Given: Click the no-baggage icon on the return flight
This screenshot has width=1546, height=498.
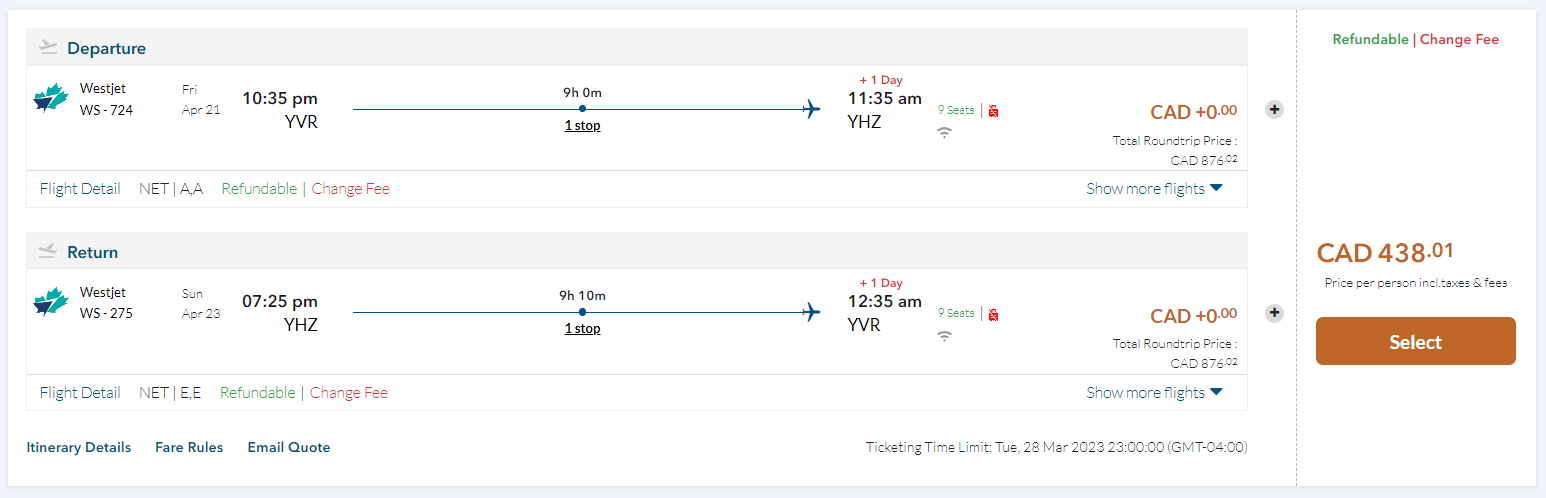Looking at the screenshot, I should pyautogui.click(x=993, y=315).
